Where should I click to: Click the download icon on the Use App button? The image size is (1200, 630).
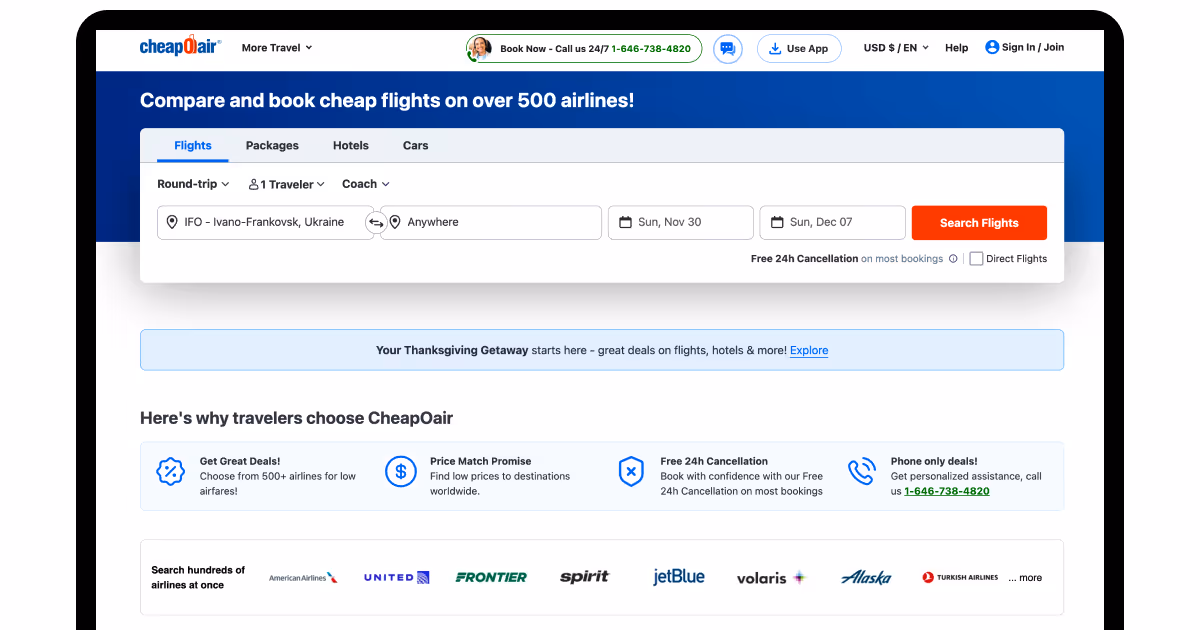[x=774, y=48]
